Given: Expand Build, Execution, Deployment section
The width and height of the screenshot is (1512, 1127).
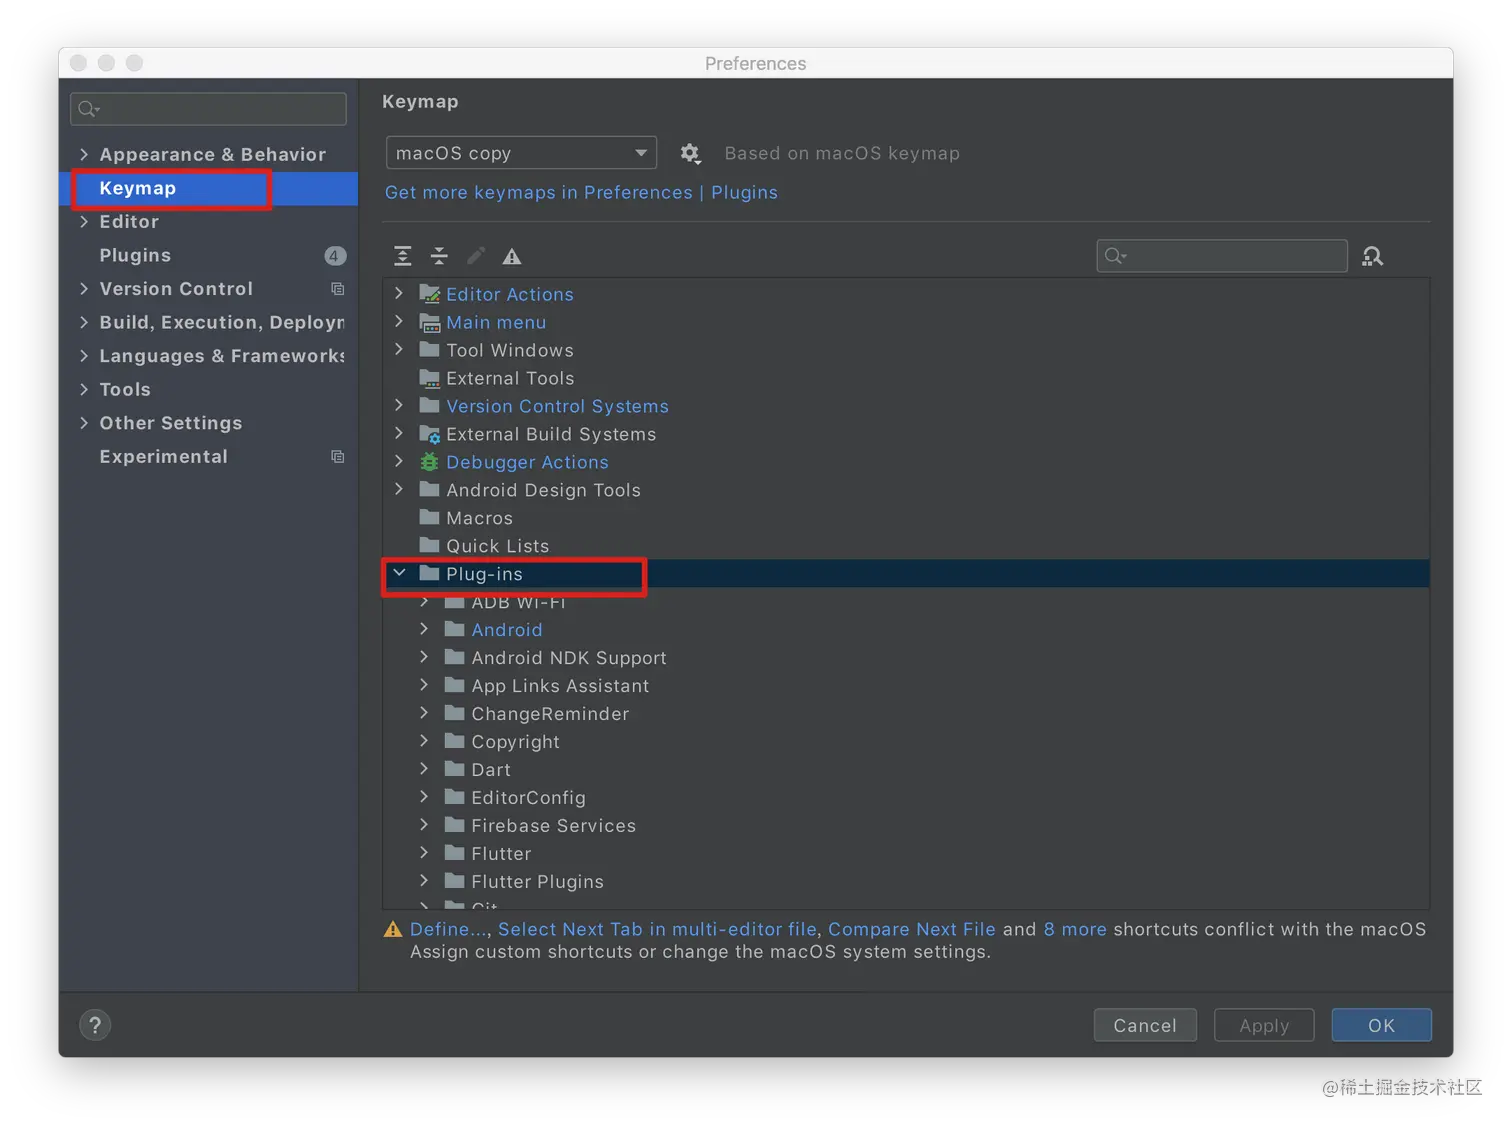Looking at the screenshot, I should point(84,322).
